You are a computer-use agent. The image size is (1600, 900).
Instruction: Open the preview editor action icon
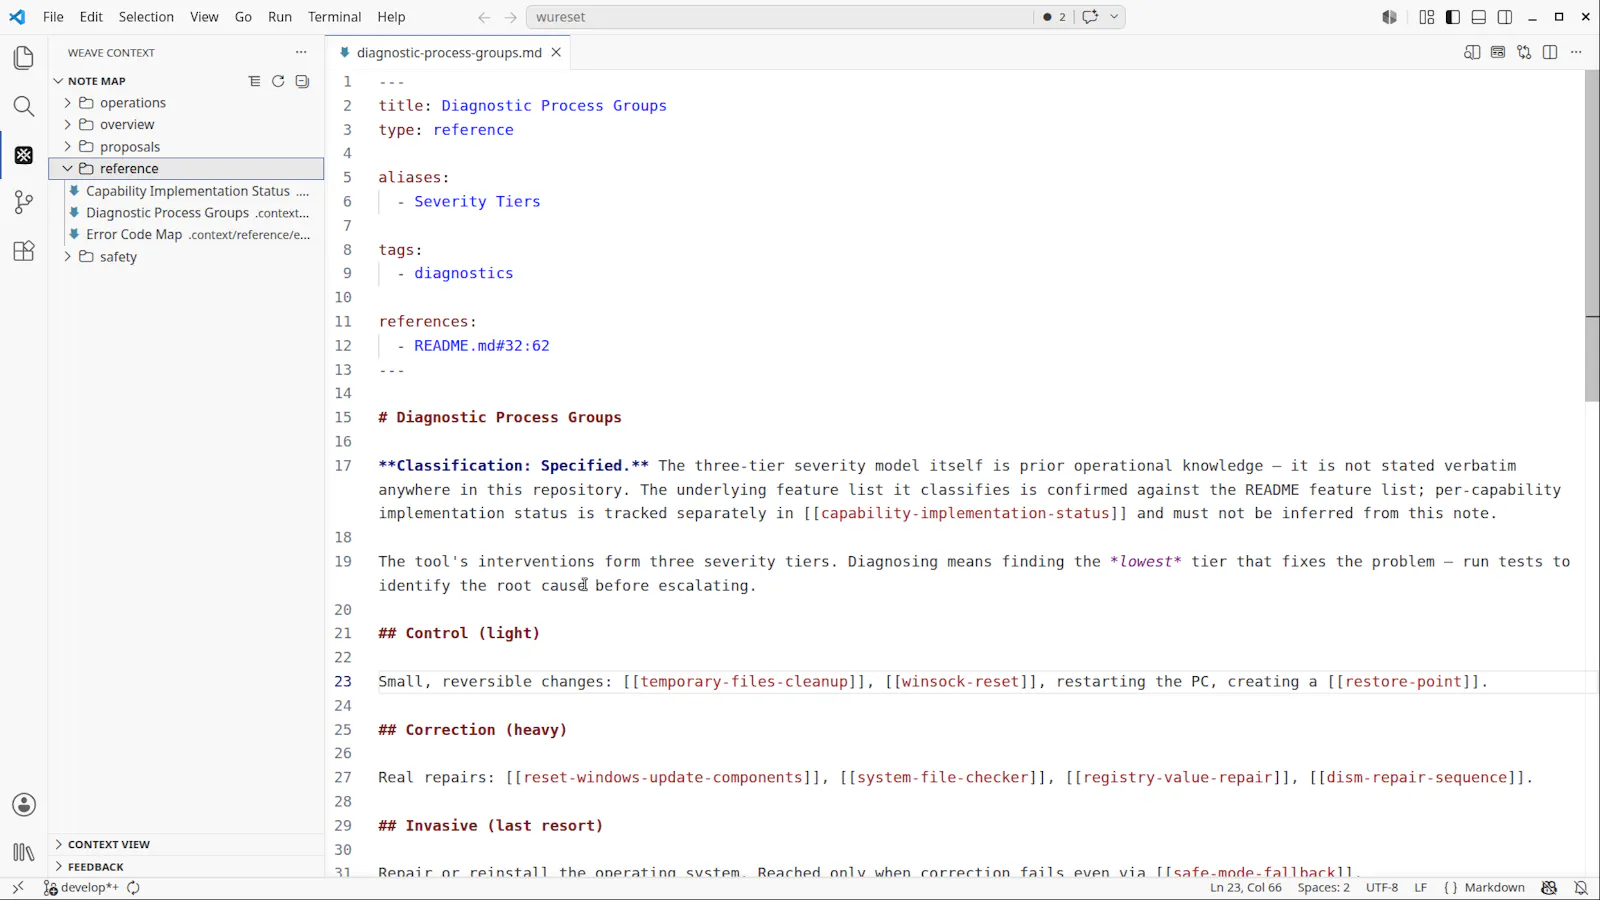pyautogui.click(x=1498, y=52)
